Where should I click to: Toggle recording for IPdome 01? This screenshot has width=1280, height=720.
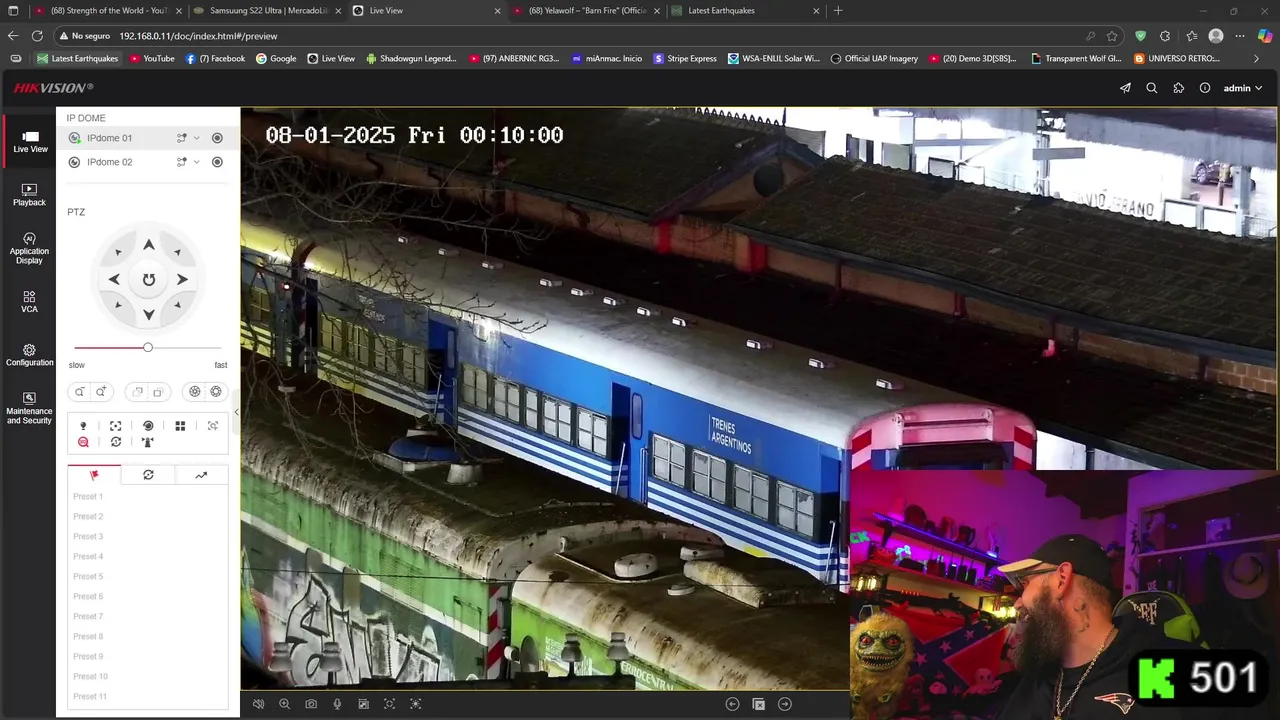pyautogui.click(x=217, y=138)
